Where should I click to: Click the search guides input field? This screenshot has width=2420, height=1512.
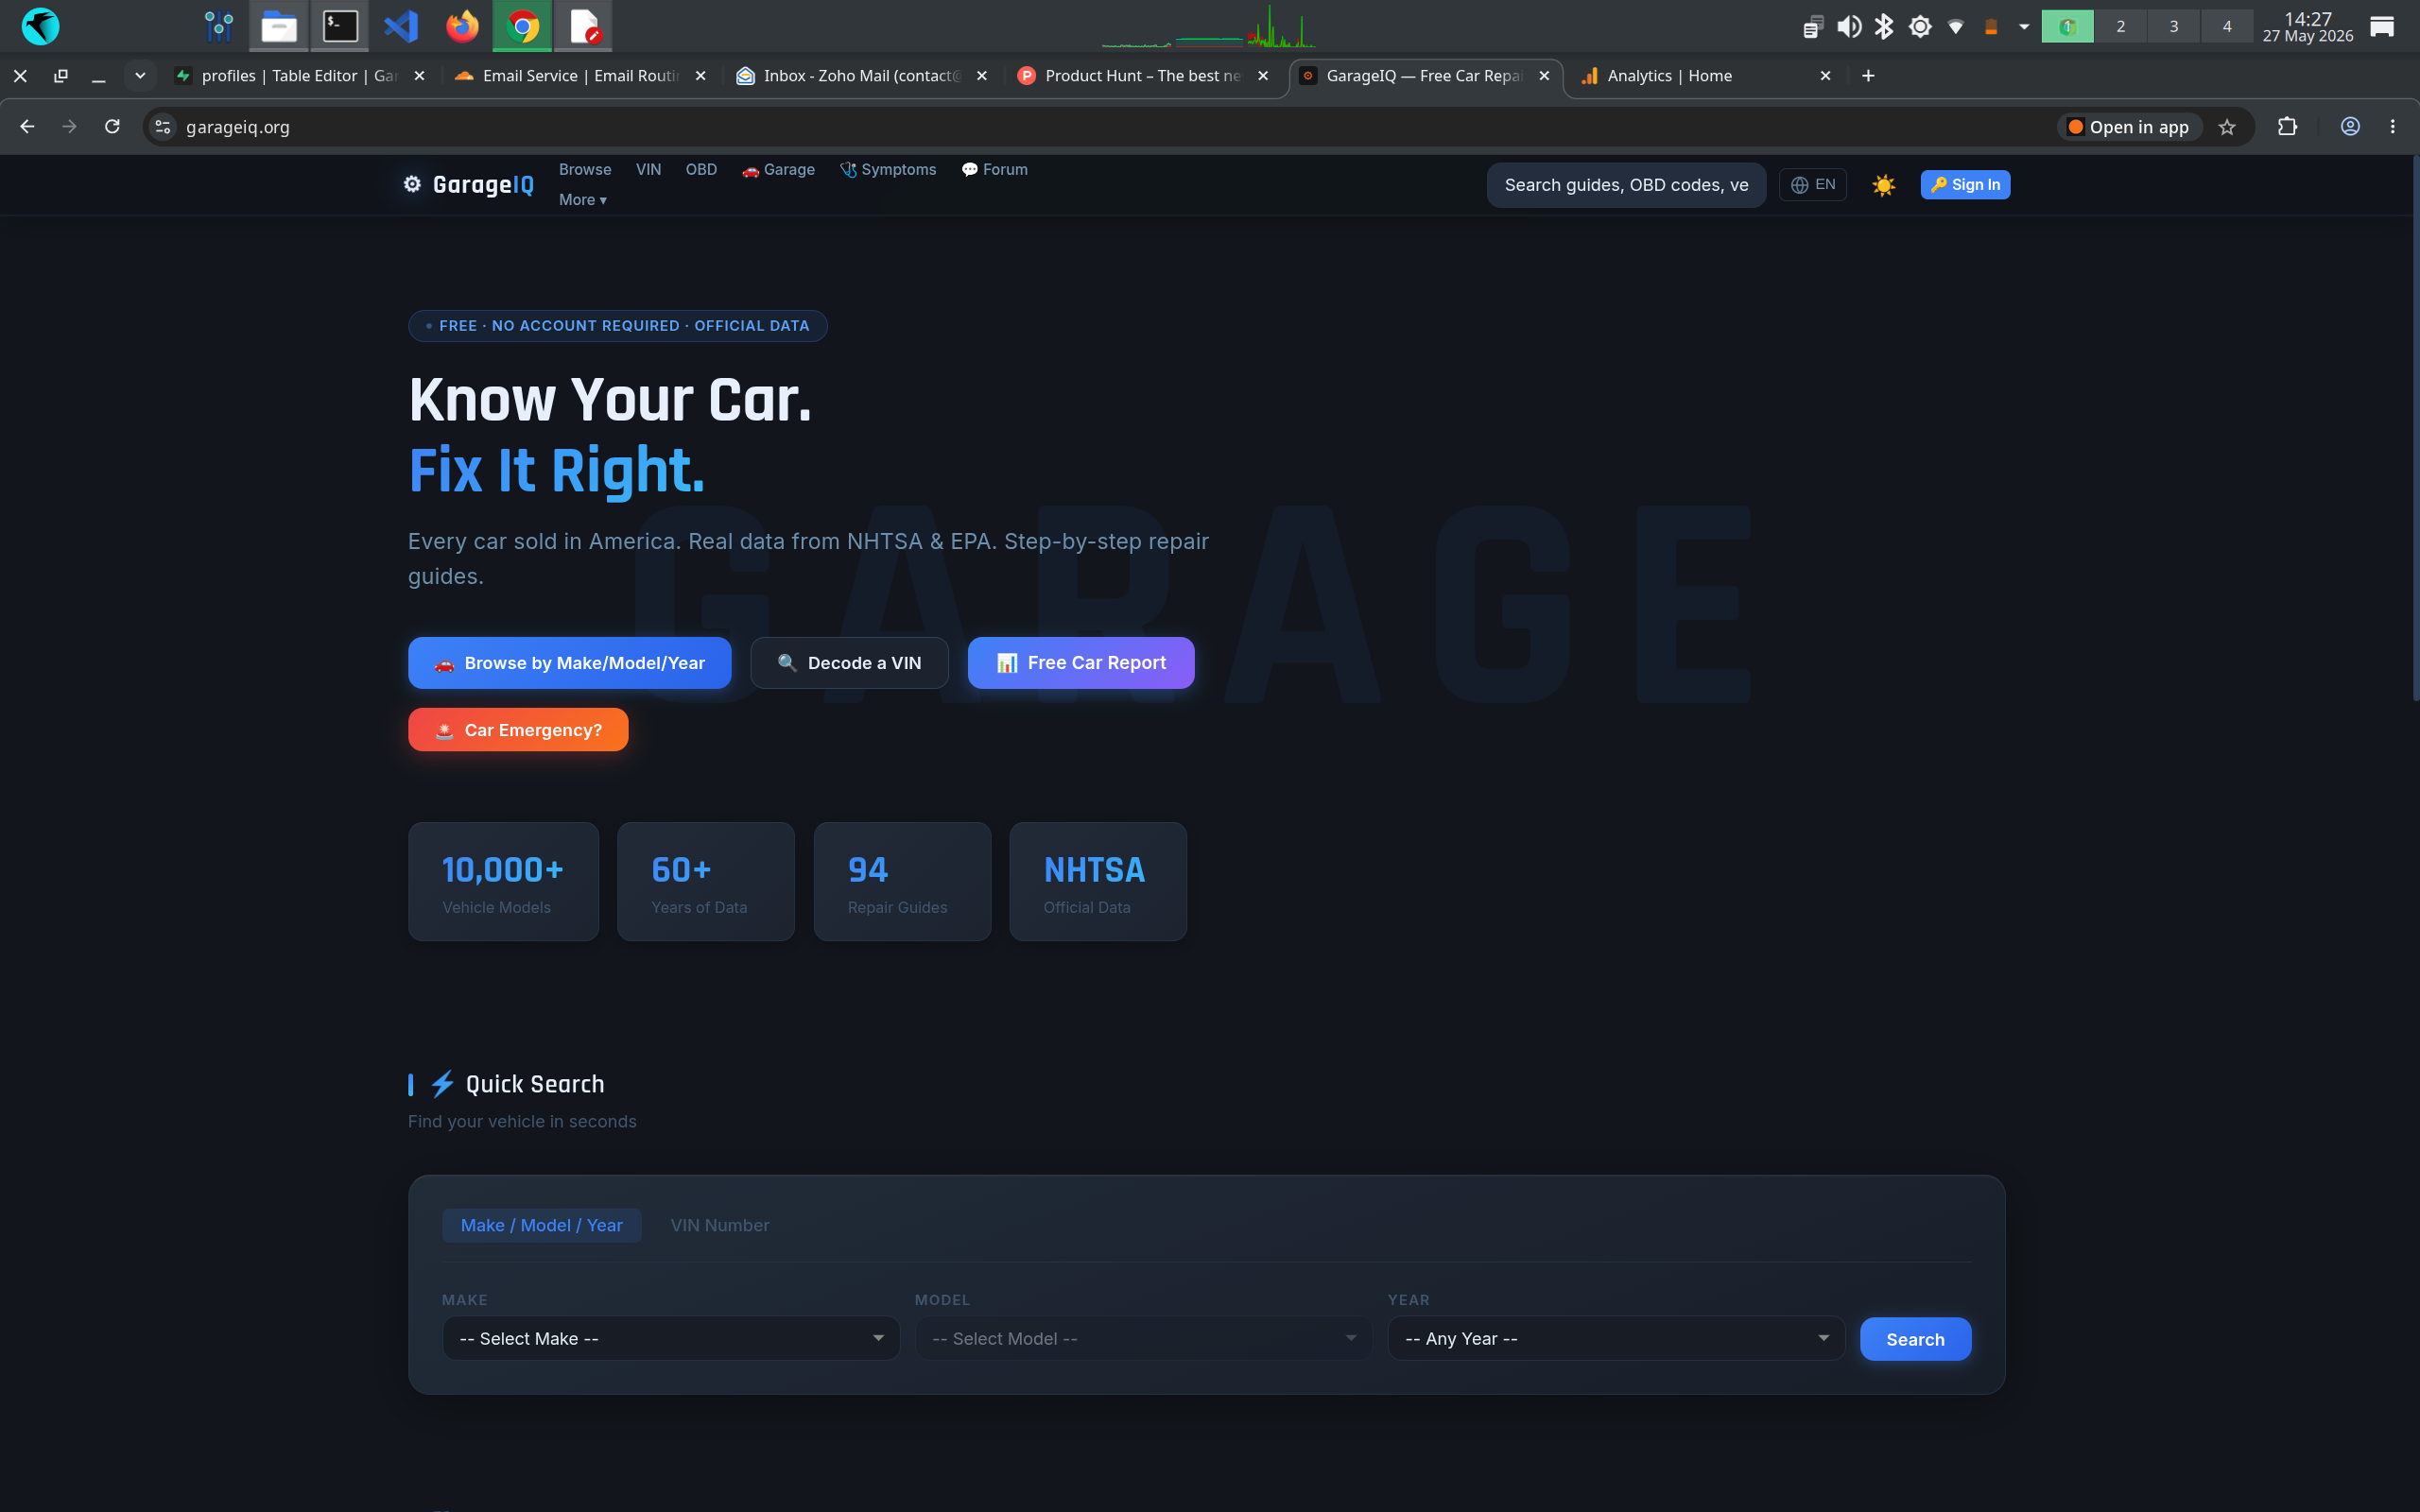(1626, 185)
